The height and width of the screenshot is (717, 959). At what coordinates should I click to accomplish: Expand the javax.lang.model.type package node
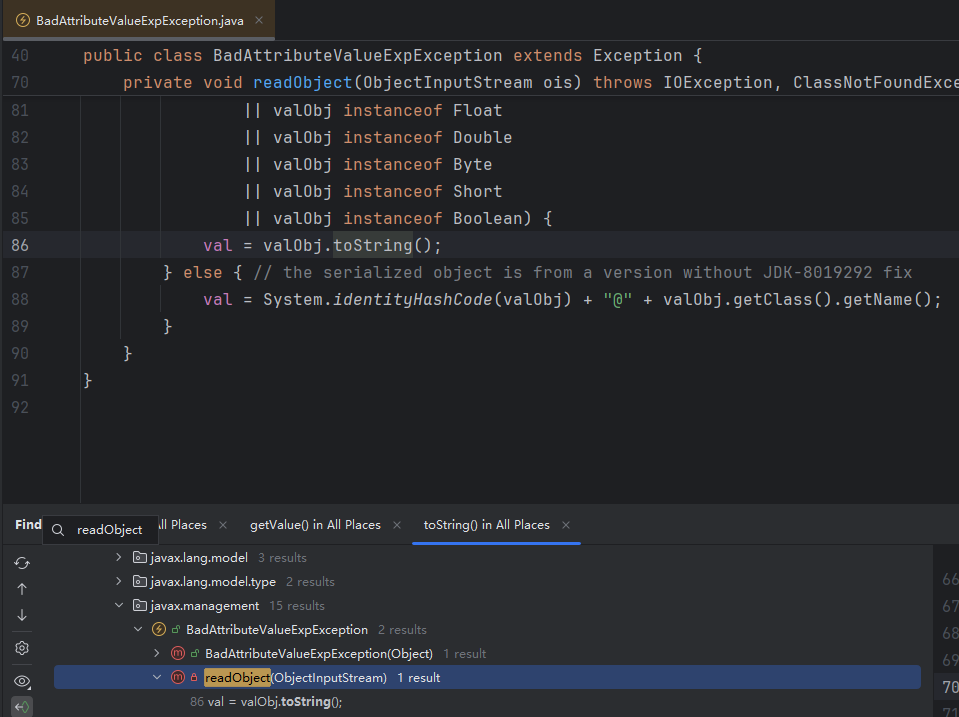119,582
